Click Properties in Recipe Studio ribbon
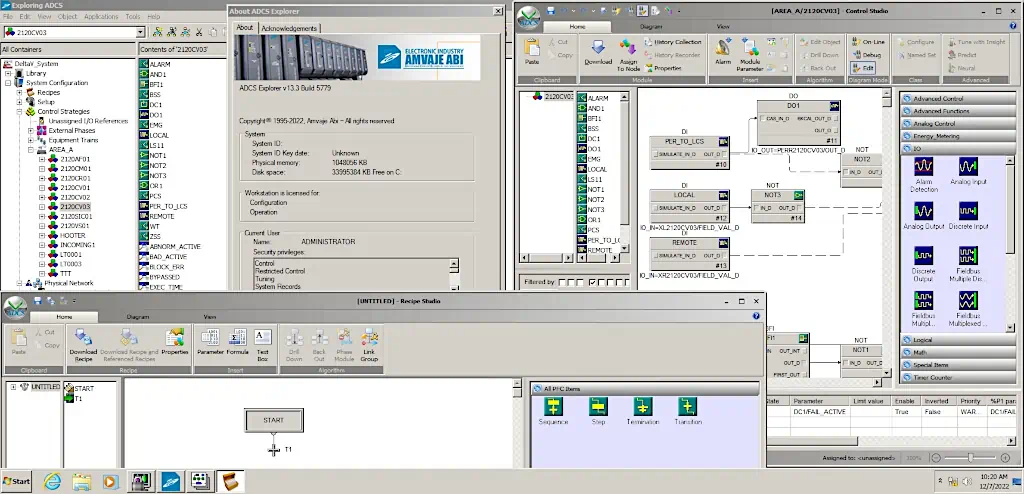 click(x=175, y=342)
